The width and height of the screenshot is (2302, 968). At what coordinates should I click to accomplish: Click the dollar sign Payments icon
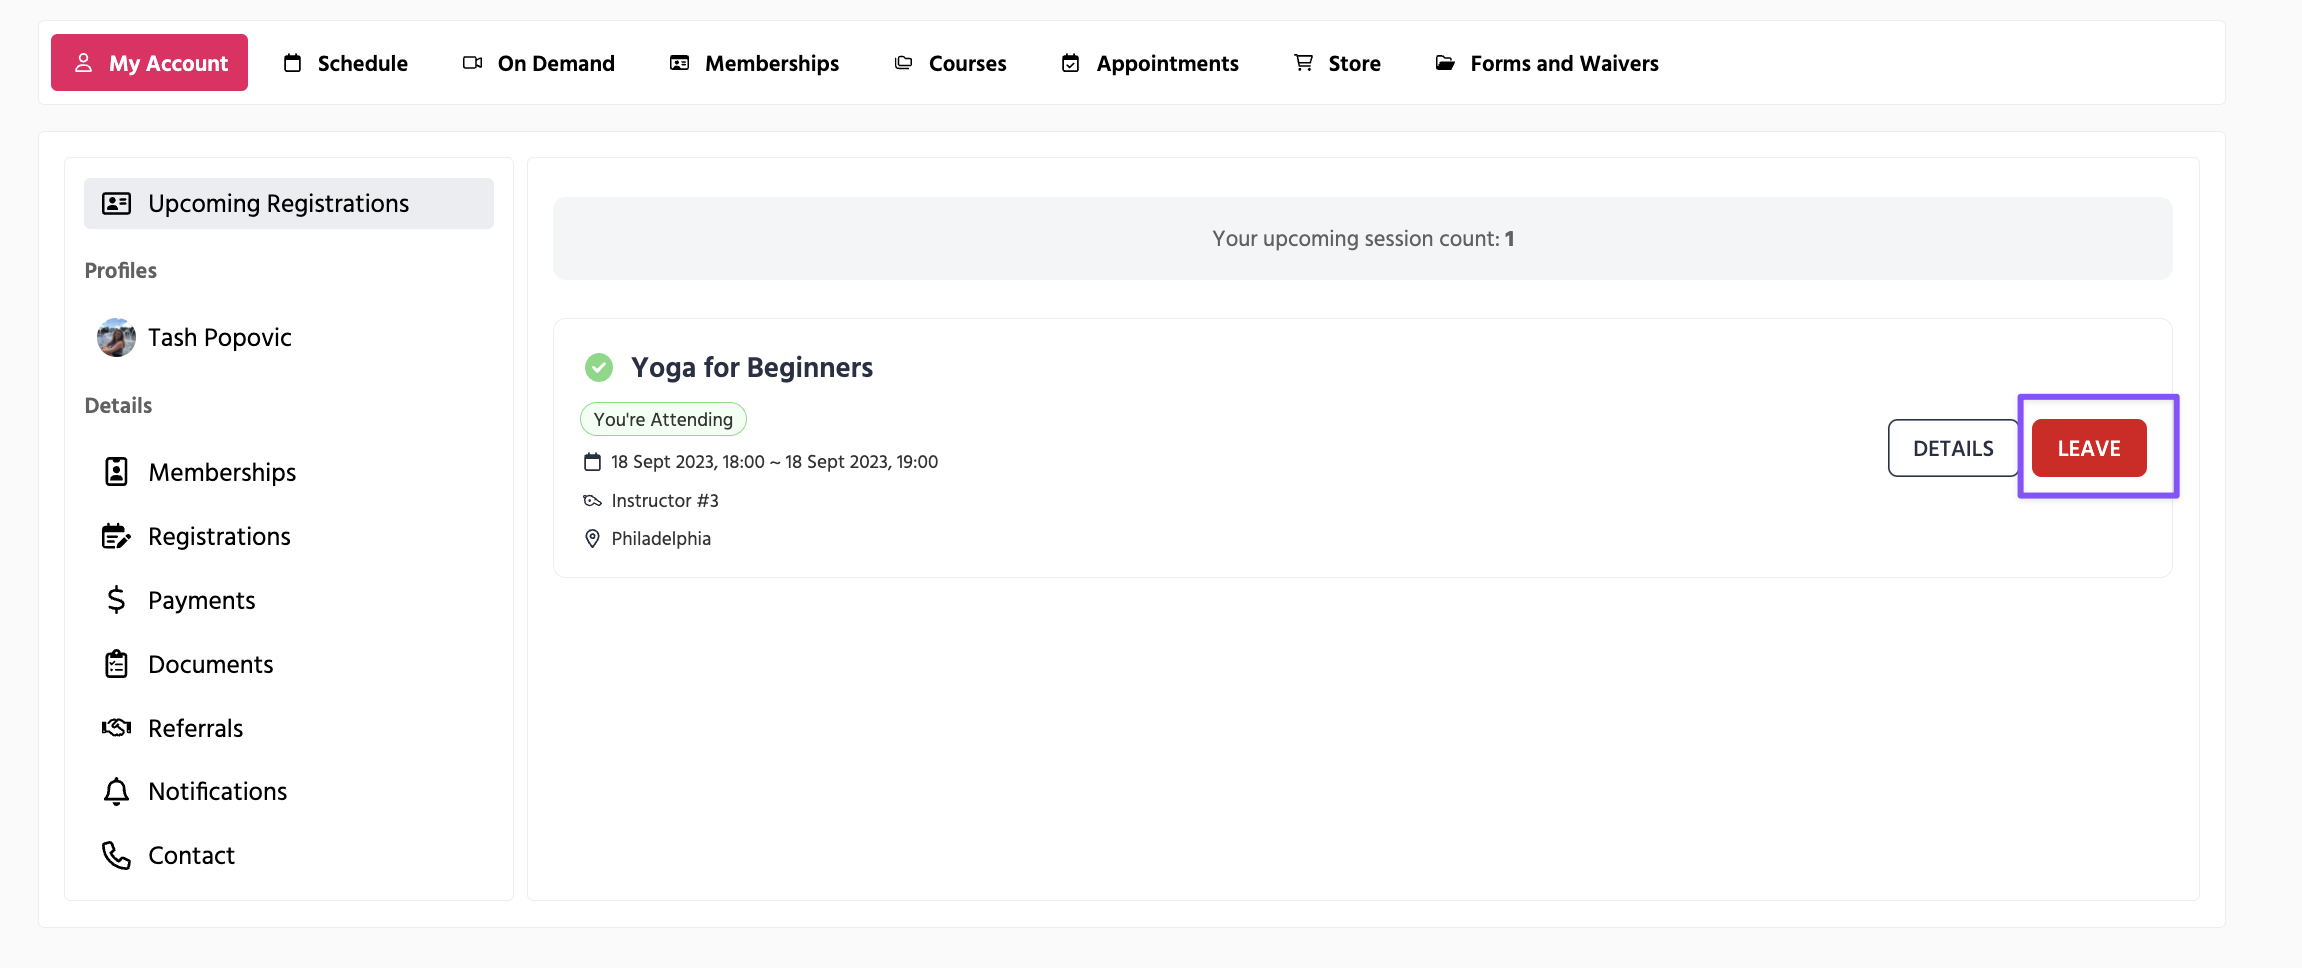tap(116, 600)
